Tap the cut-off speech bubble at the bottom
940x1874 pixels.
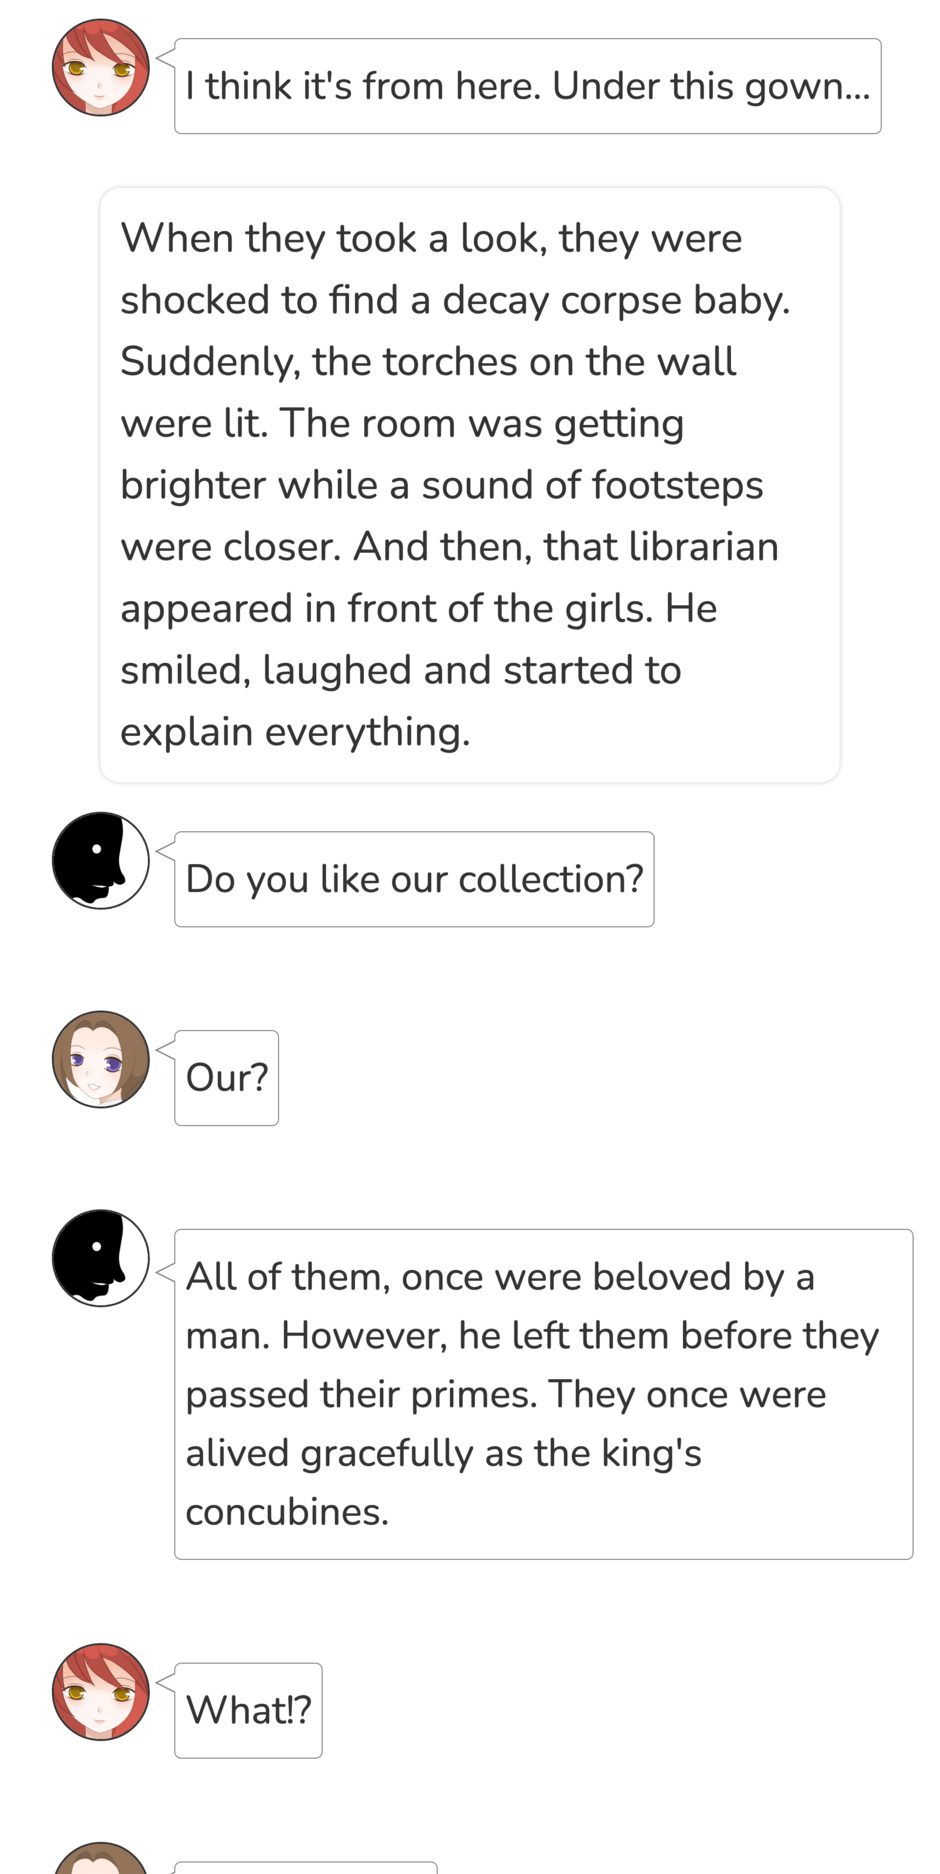(305, 1867)
